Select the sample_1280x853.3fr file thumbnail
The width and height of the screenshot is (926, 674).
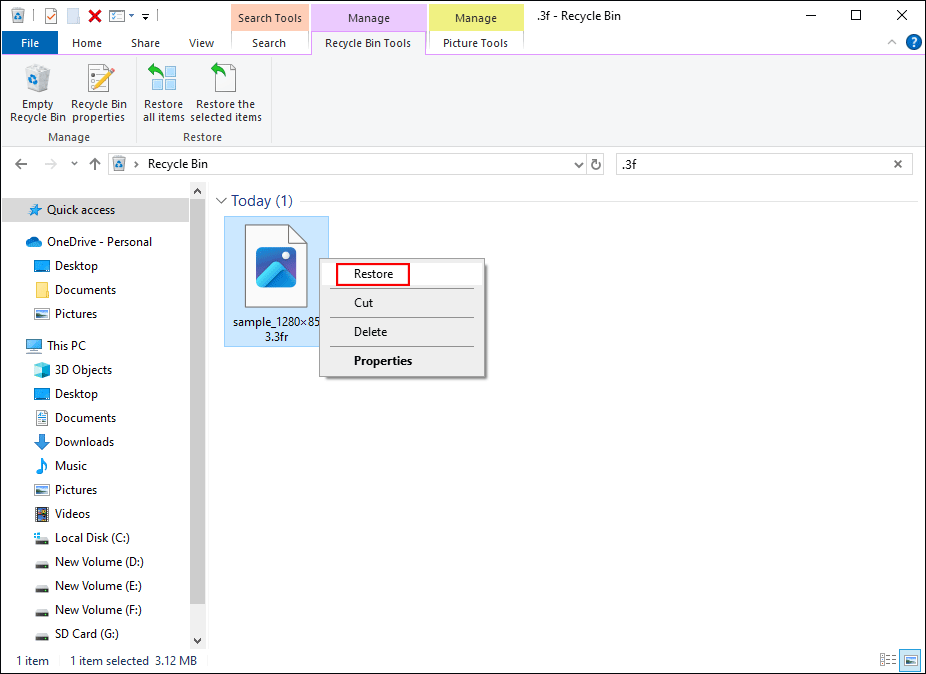click(276, 267)
